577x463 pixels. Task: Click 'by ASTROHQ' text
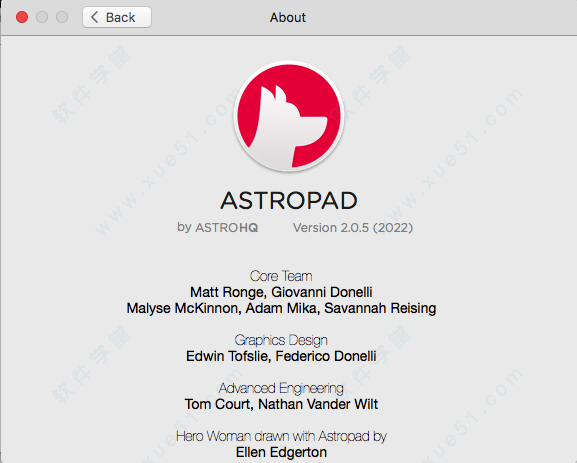(217, 227)
